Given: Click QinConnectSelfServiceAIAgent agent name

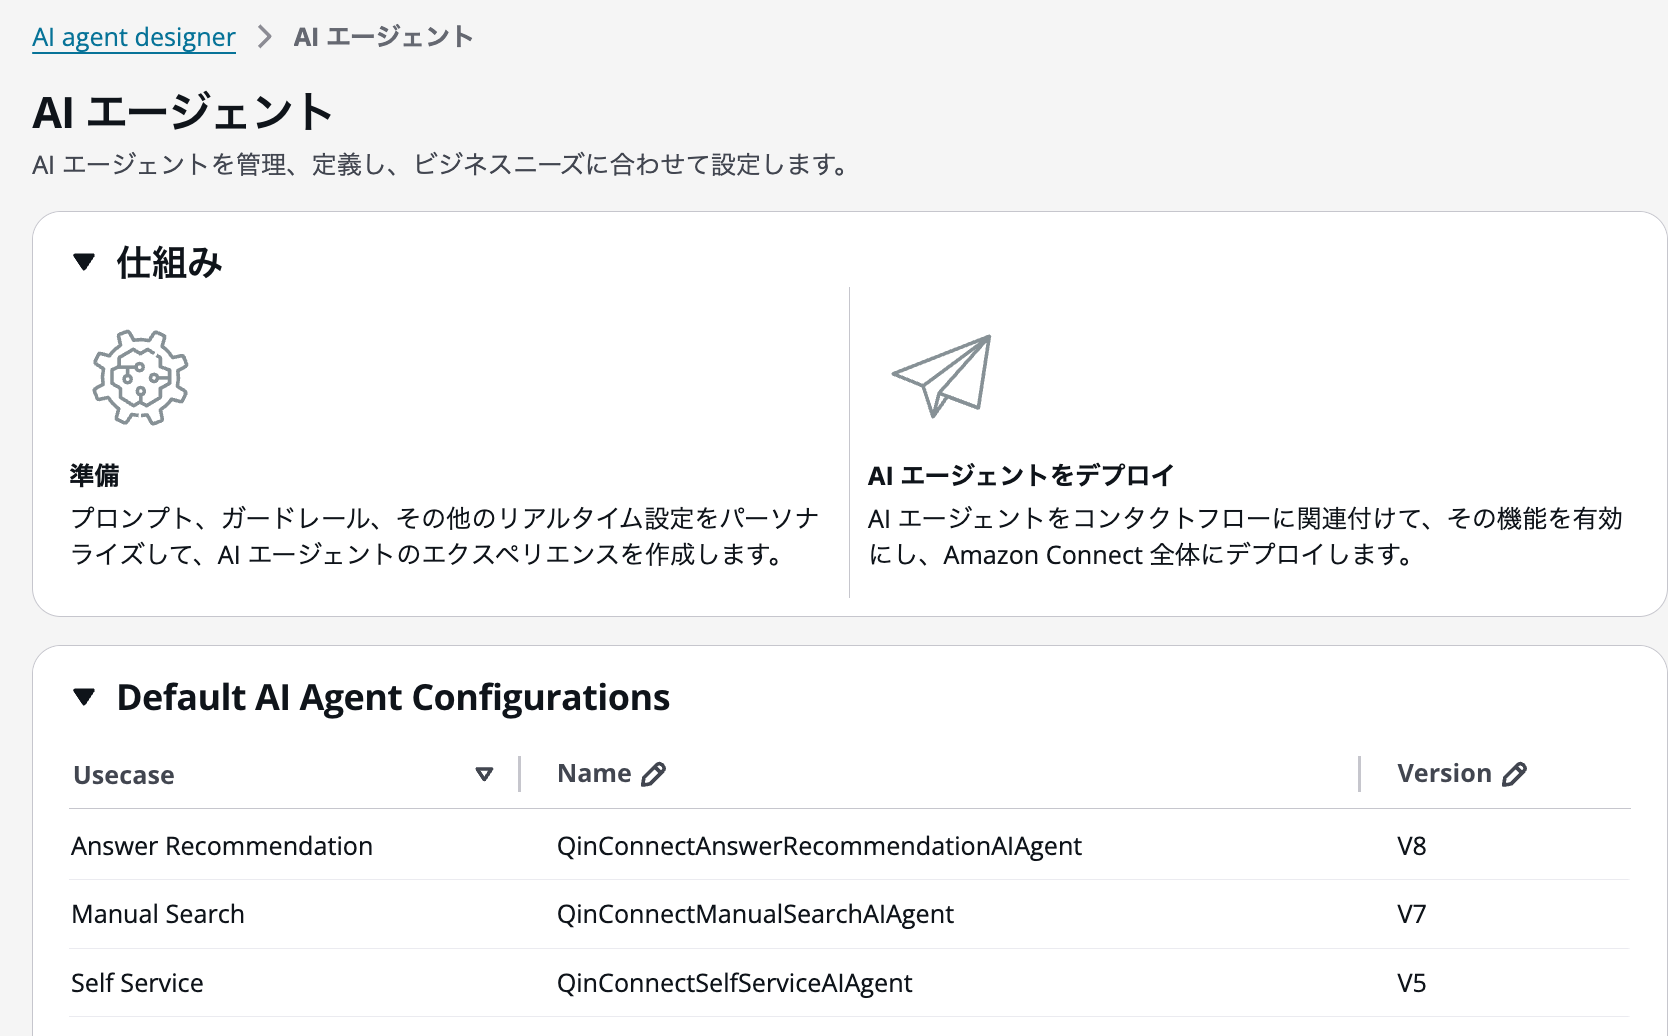Looking at the screenshot, I should [733, 982].
